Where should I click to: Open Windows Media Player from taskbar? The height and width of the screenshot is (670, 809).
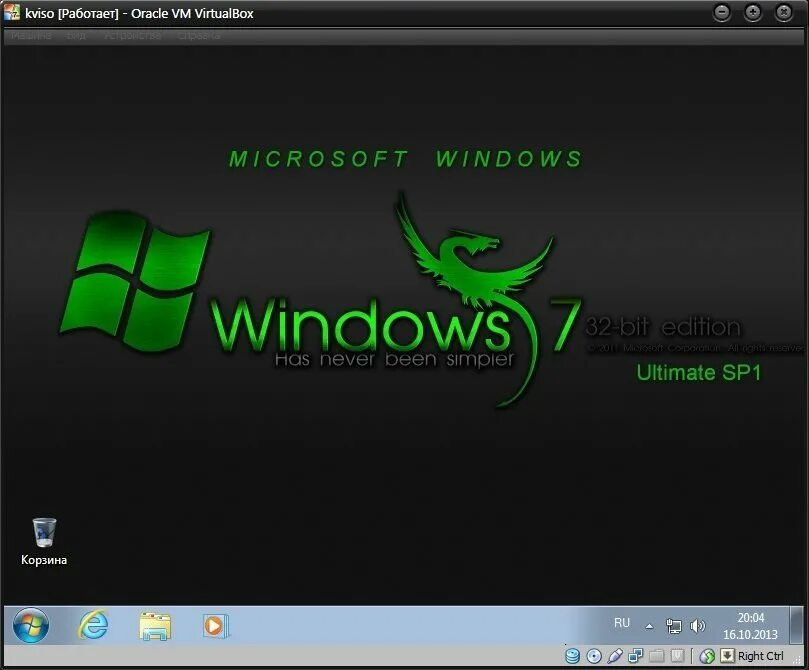point(216,626)
